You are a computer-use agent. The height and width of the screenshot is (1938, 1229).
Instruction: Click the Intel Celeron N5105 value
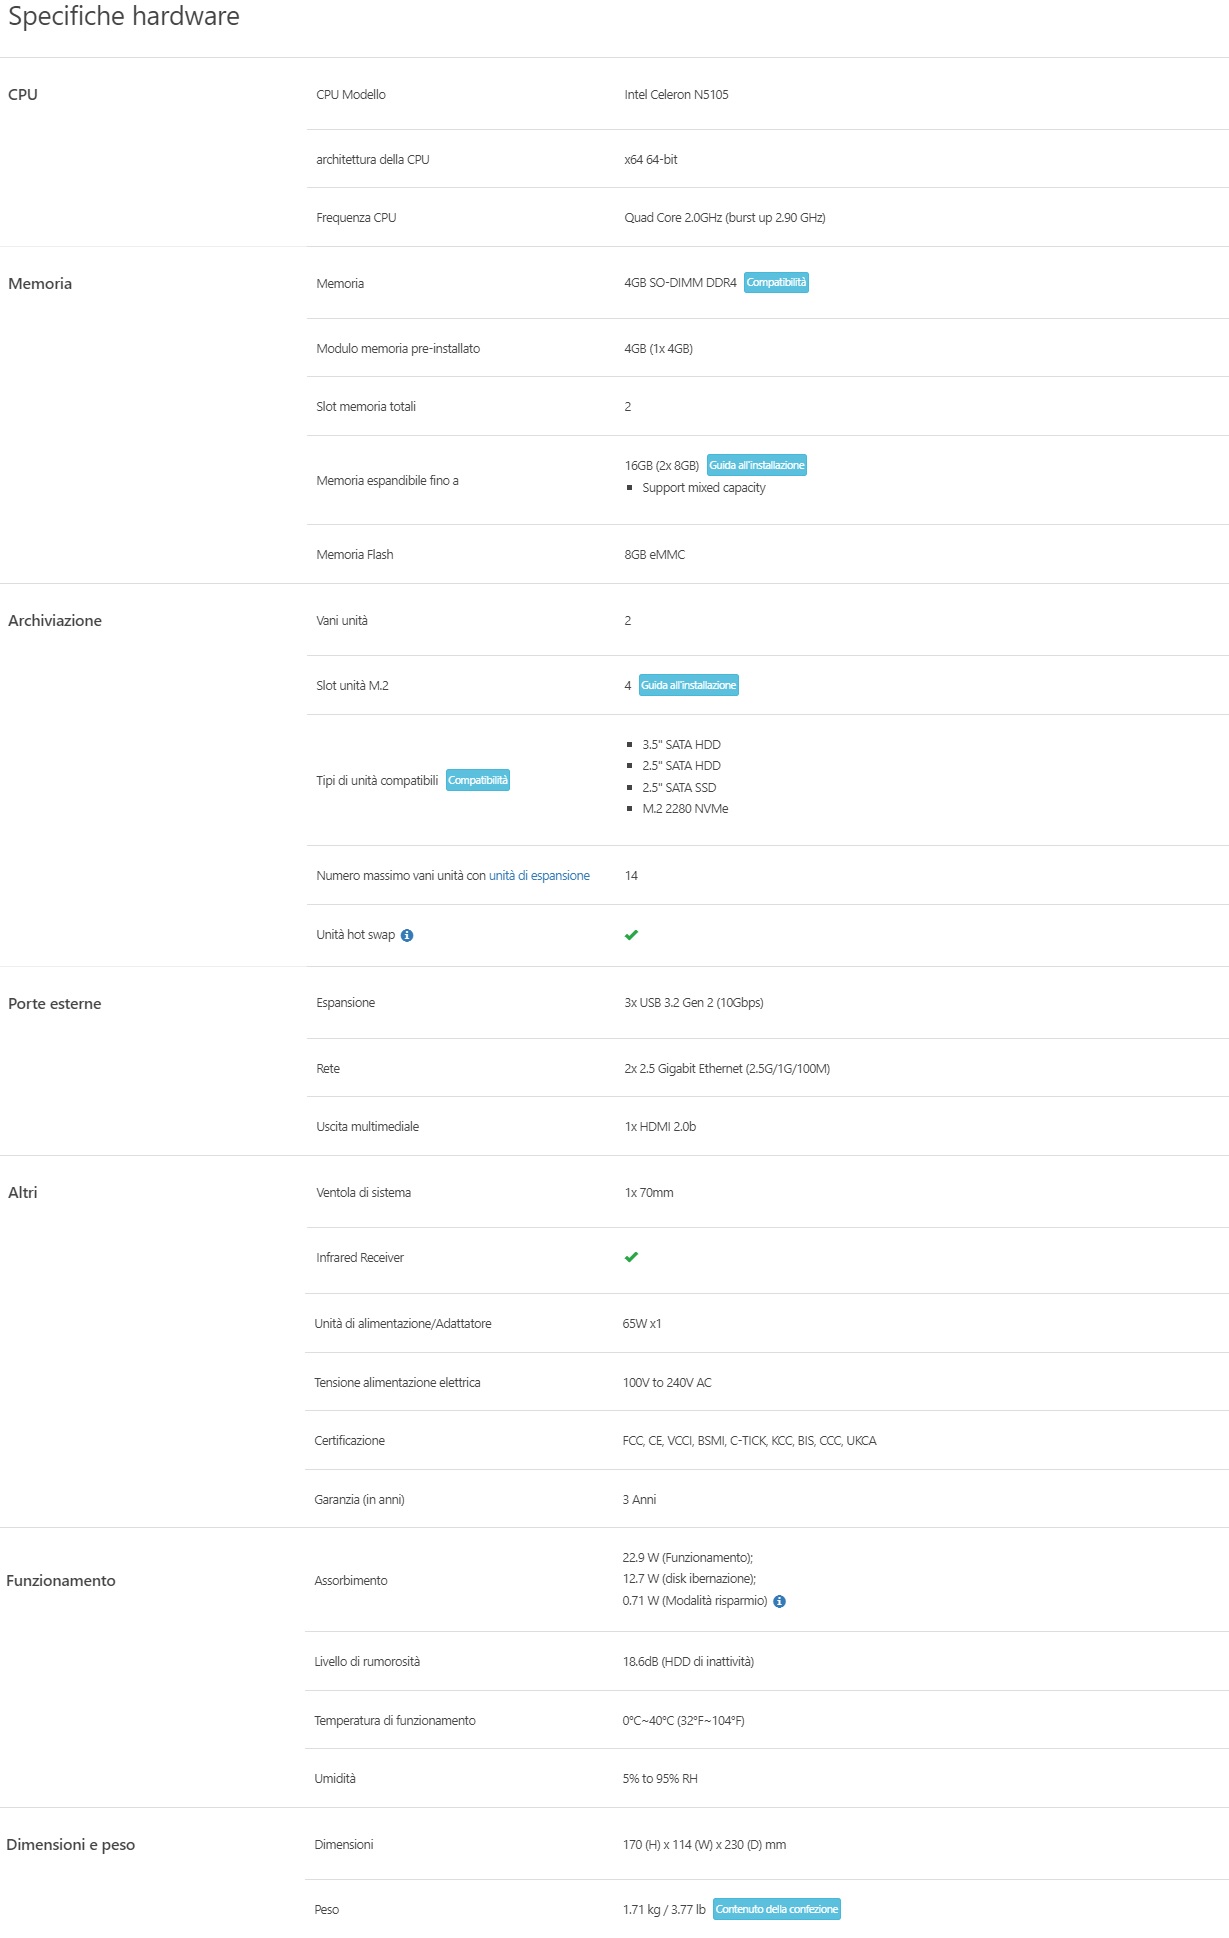676,95
